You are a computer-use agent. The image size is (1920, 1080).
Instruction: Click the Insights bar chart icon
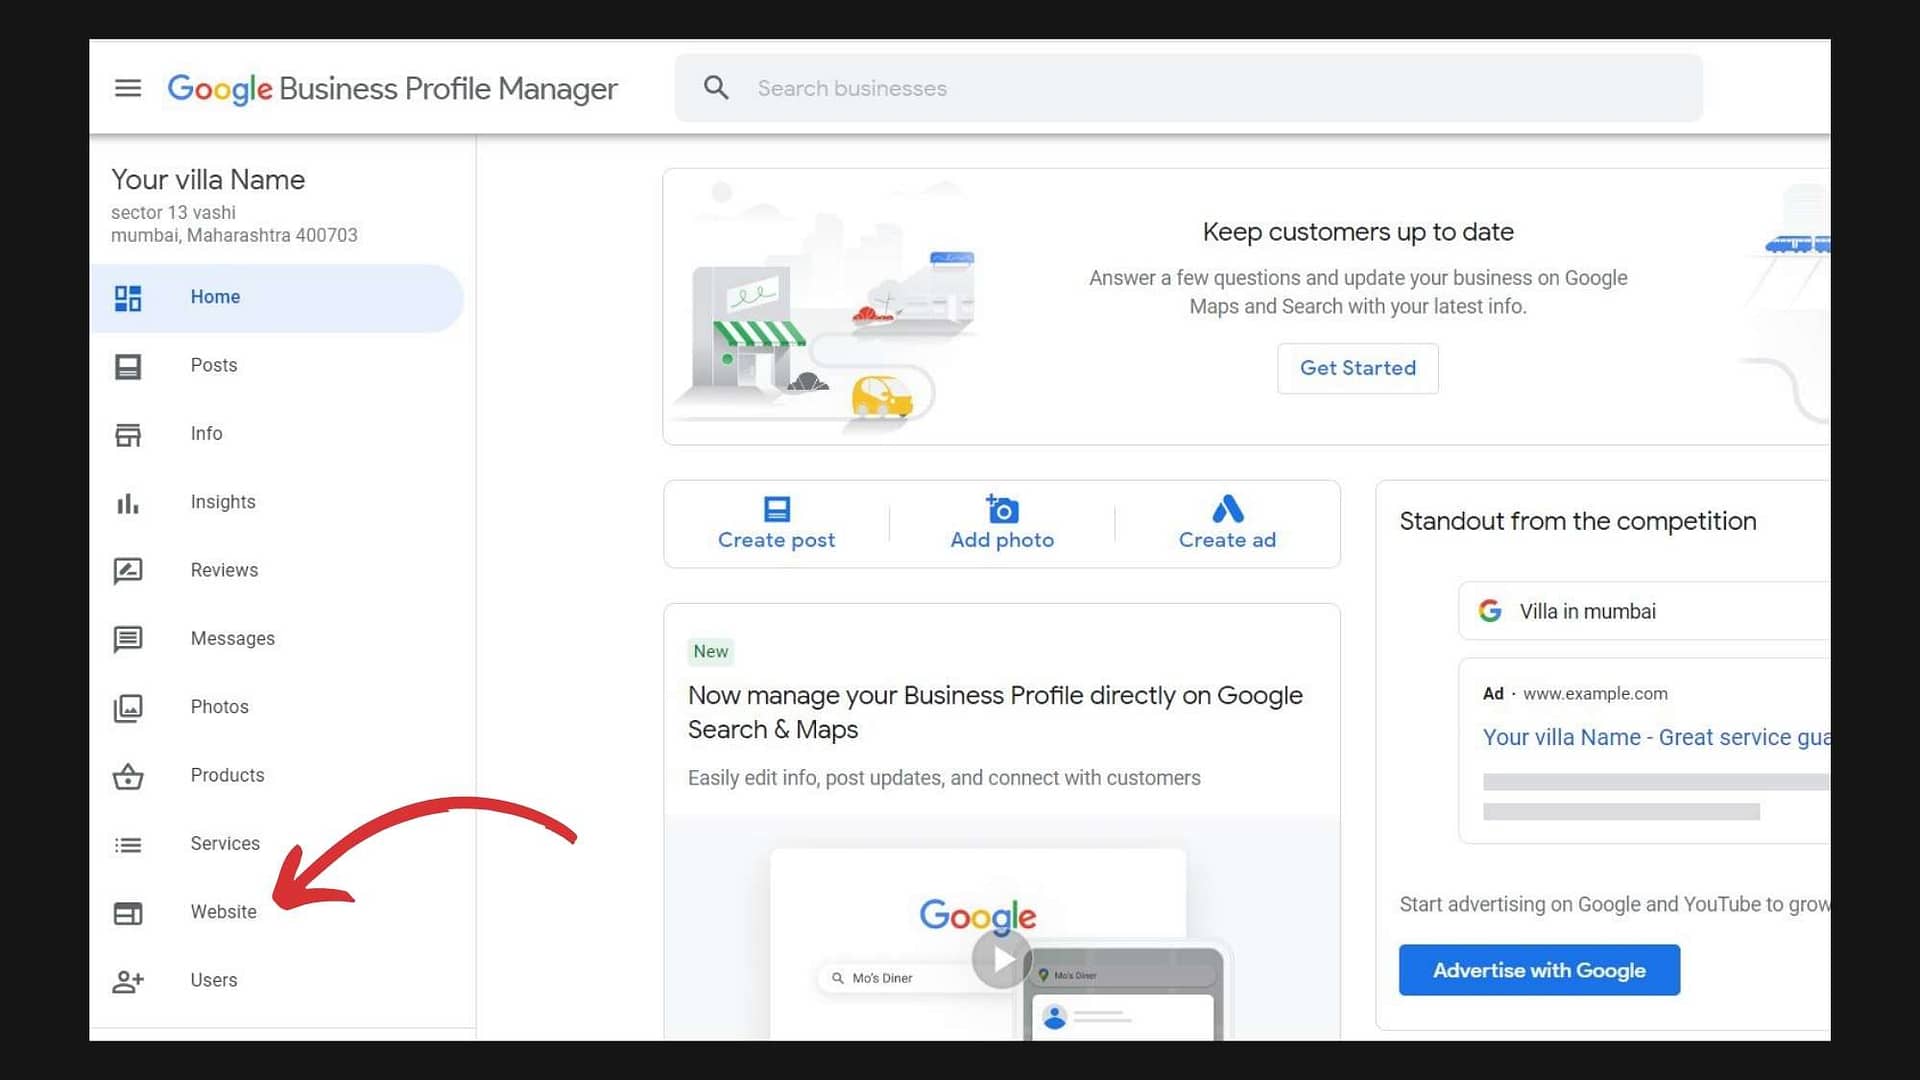[128, 503]
